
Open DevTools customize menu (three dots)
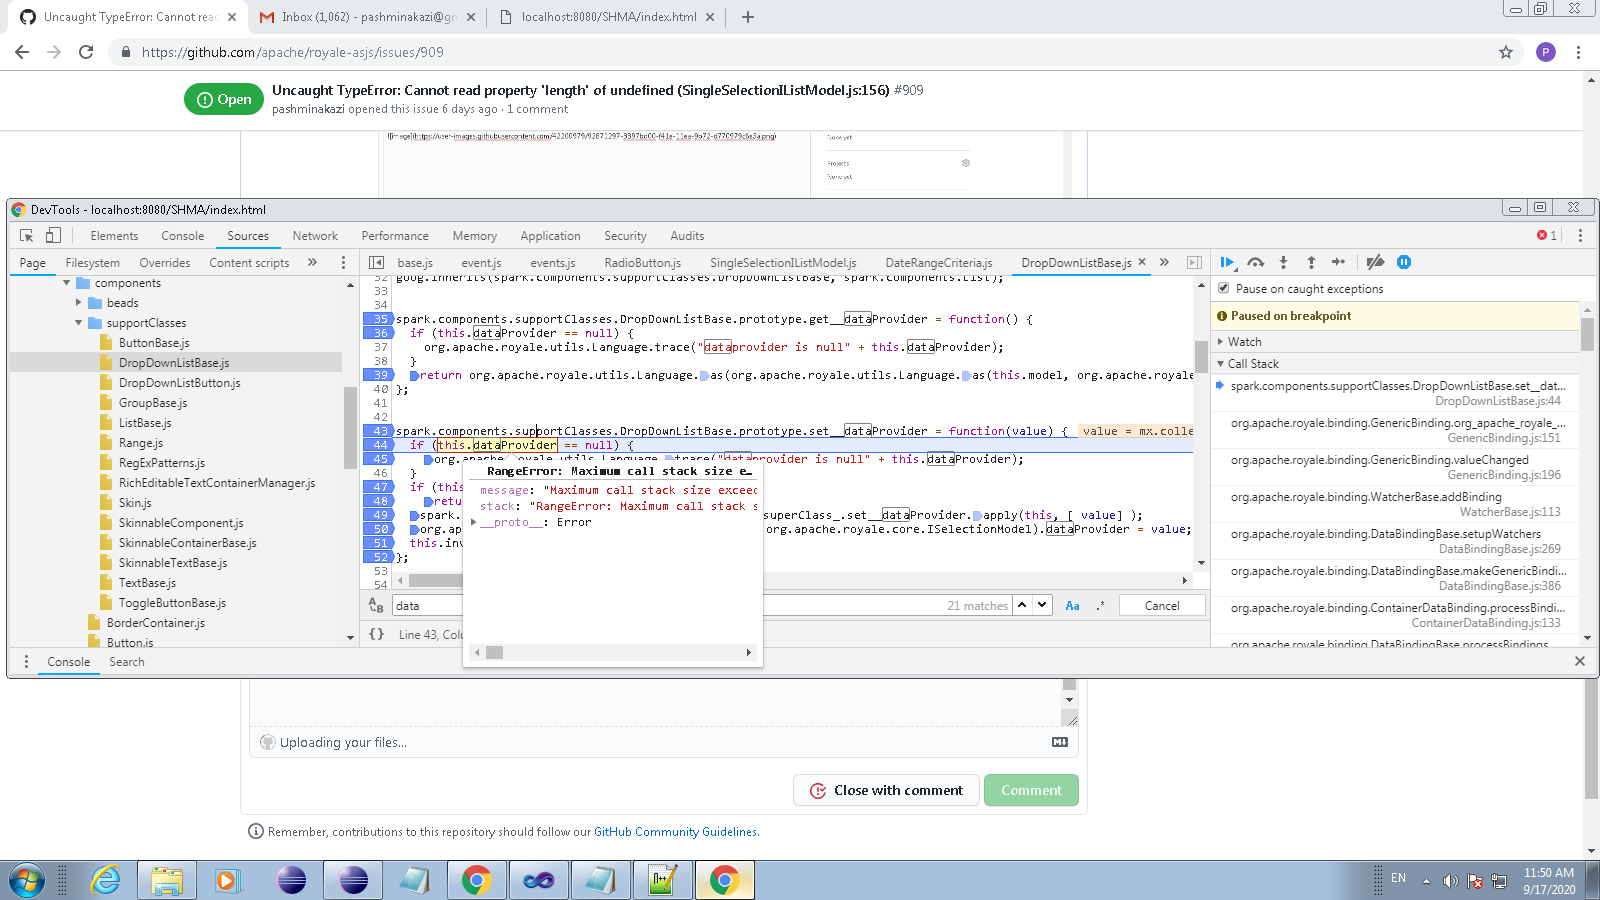pyautogui.click(x=1580, y=236)
